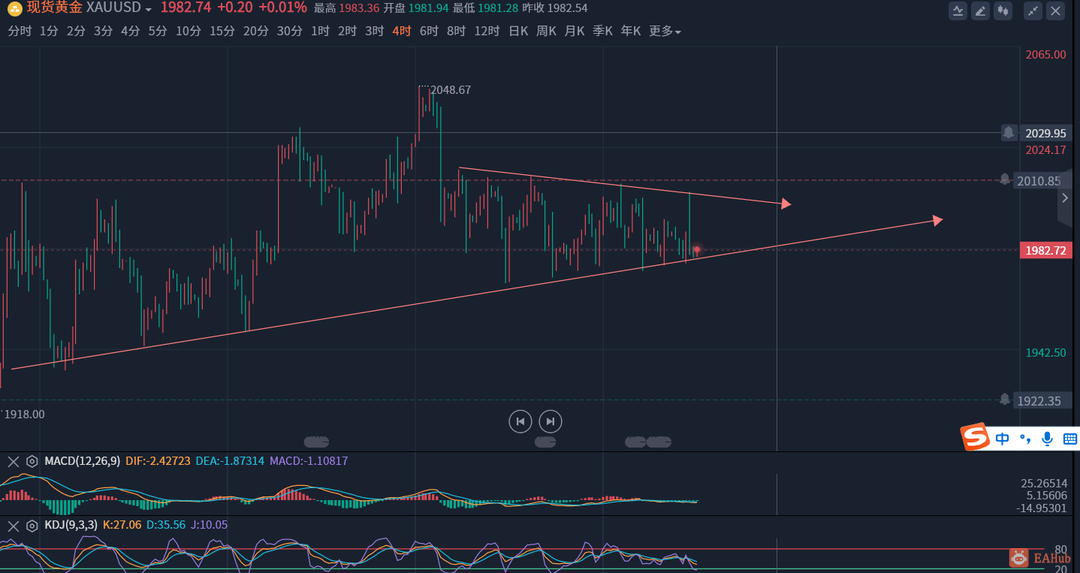Switch to daily 日K chart
1080x573 pixels.
[x=519, y=31]
